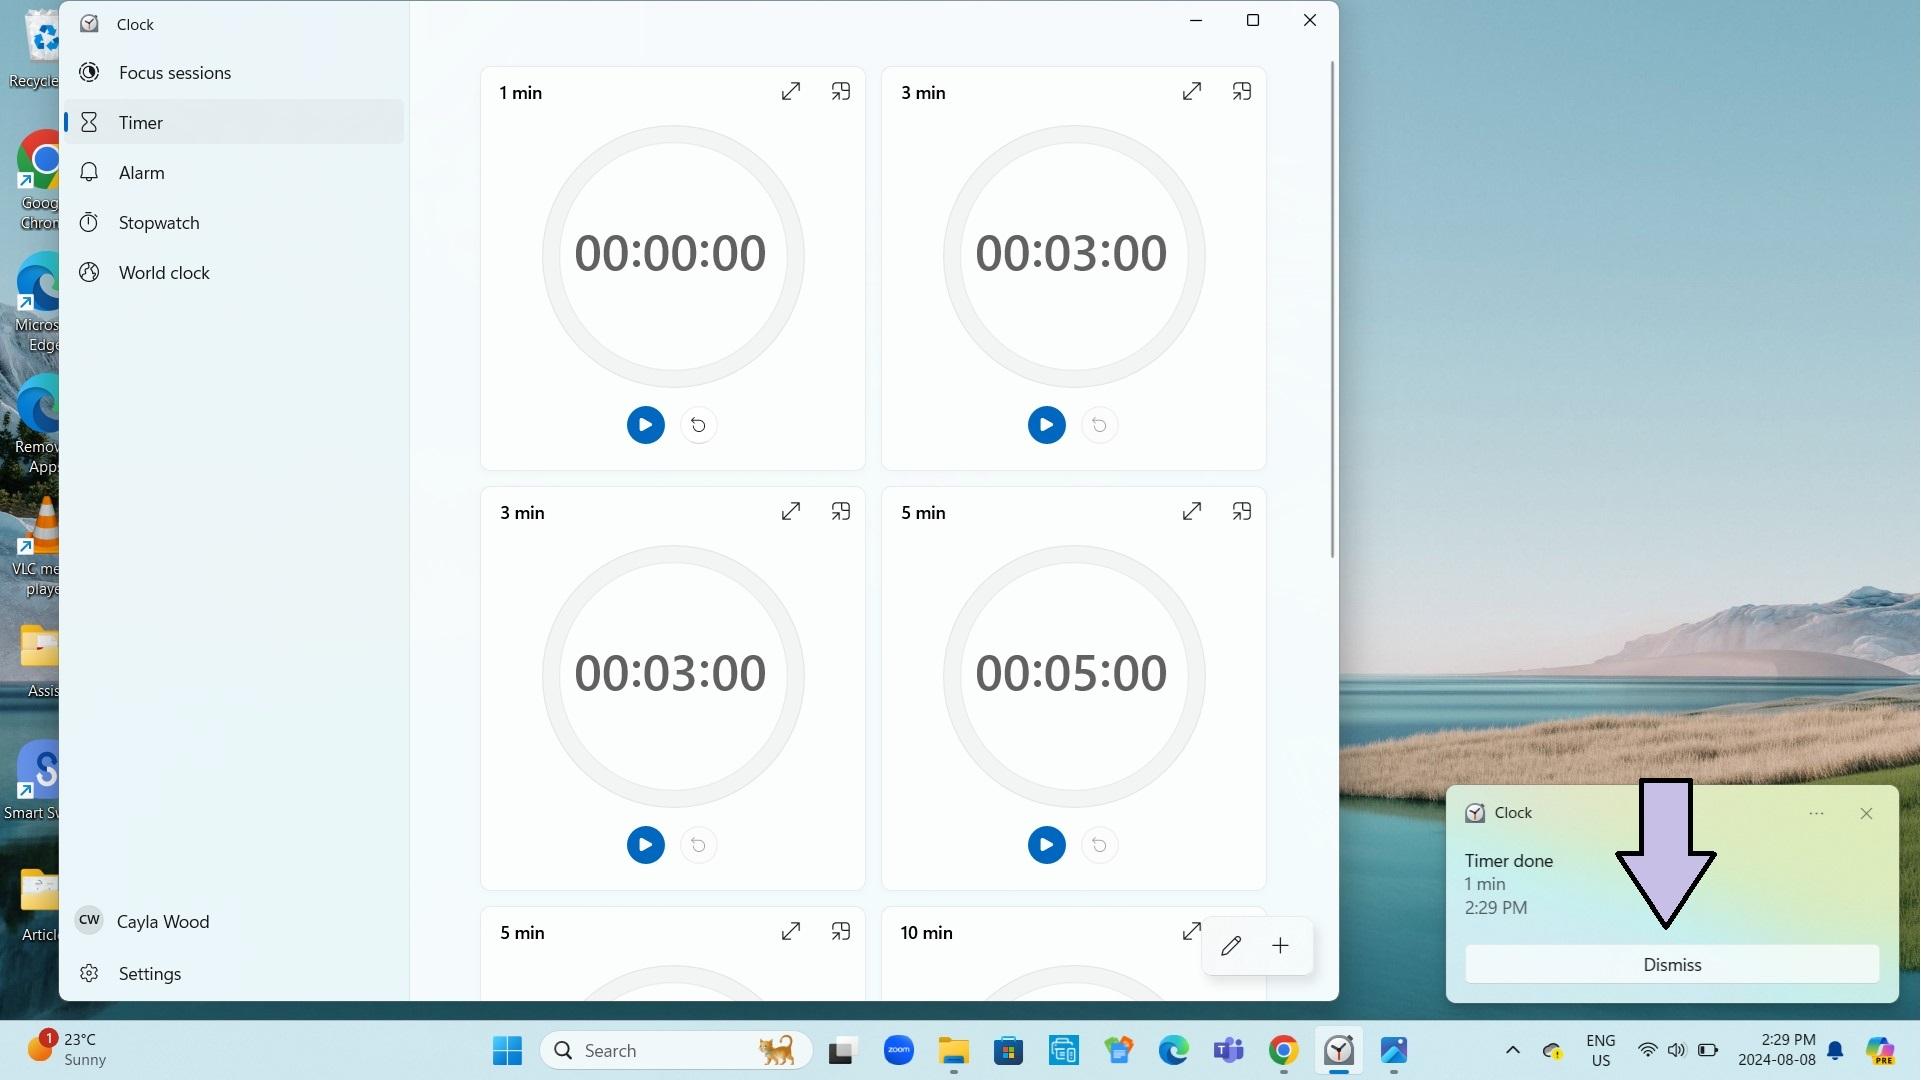This screenshot has height=1080, width=1921.
Task: Keep the bottom-row 5 min timer on top
Action: tap(841, 932)
